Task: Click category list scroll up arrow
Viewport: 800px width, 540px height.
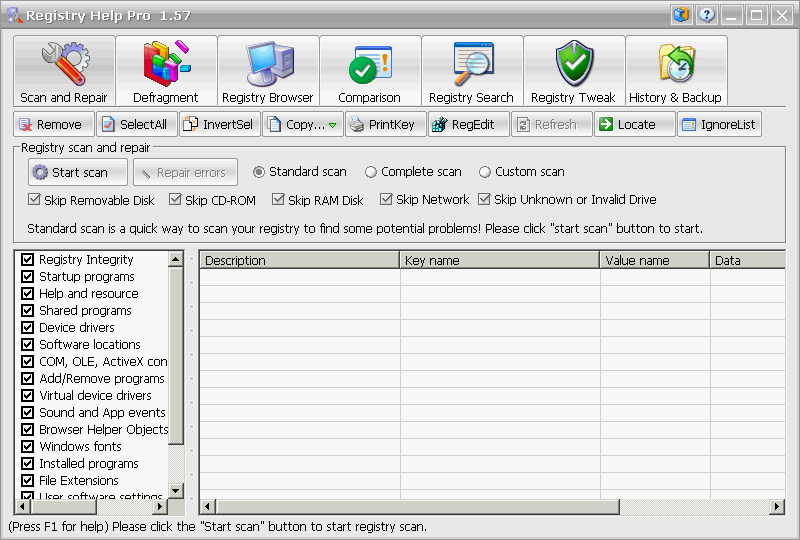Action: (176, 259)
